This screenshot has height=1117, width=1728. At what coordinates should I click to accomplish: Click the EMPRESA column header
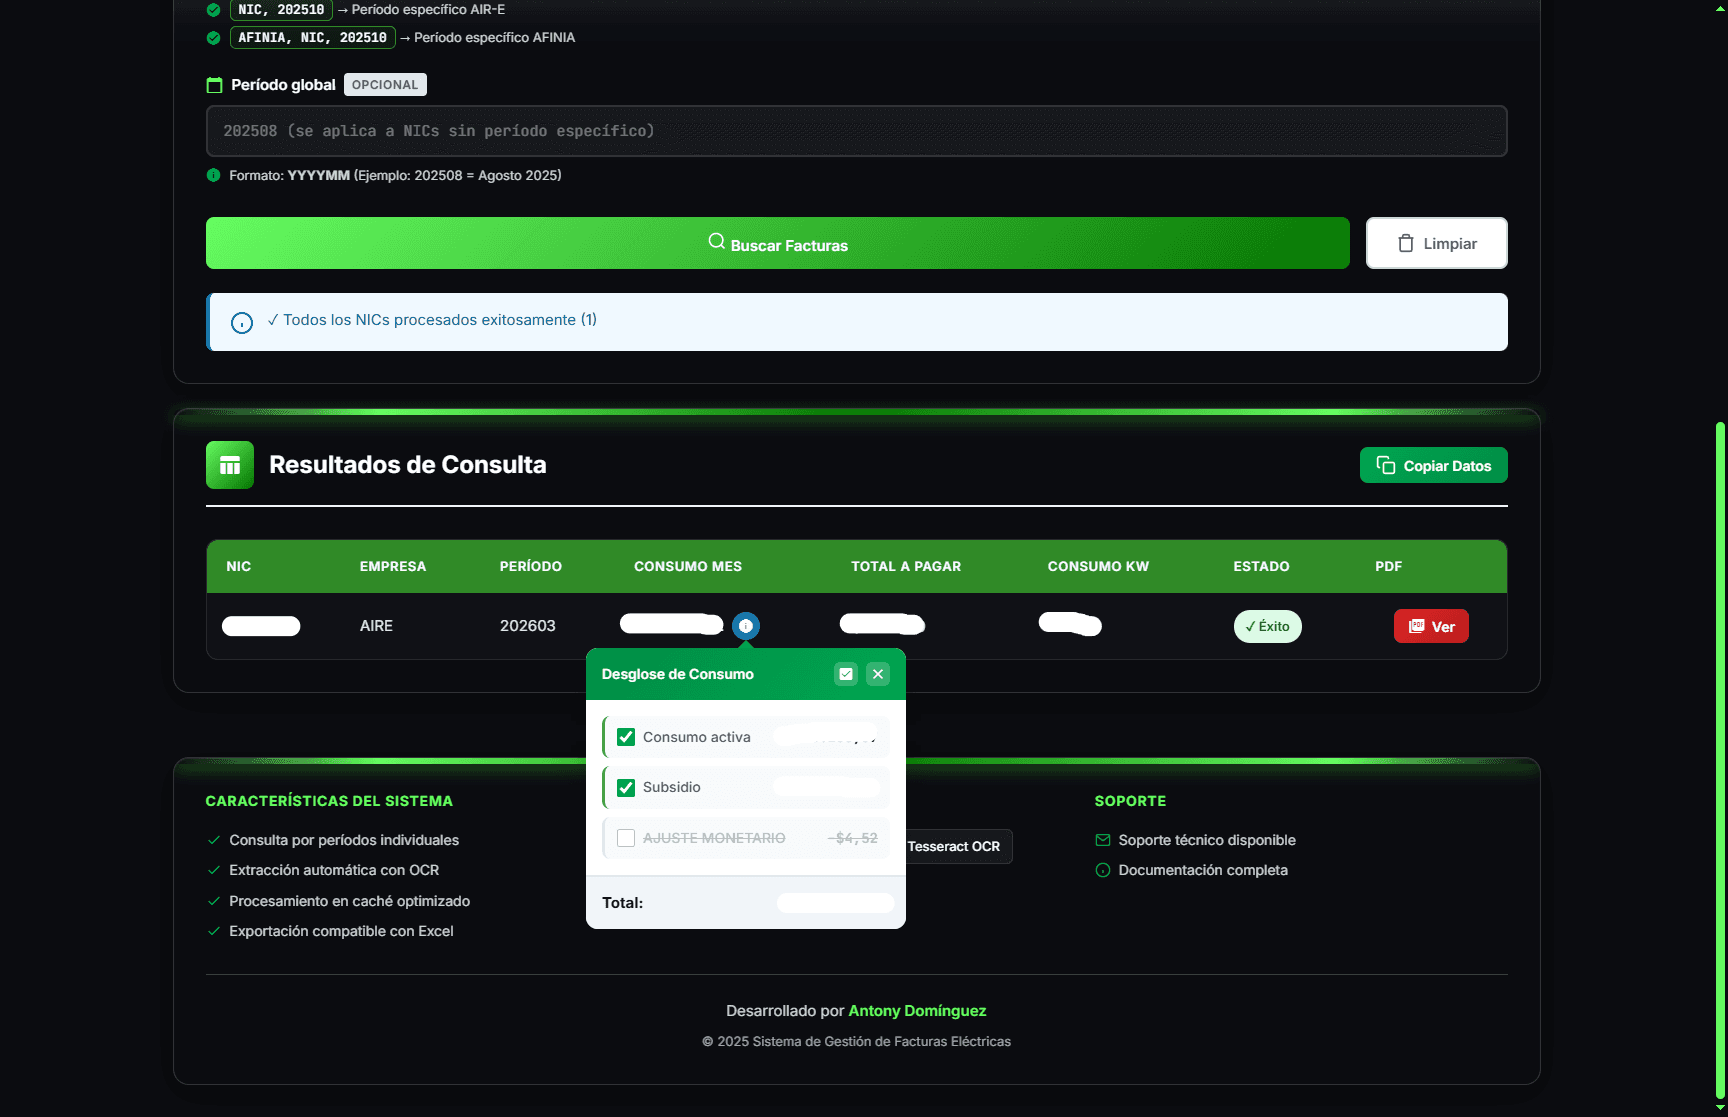393,566
